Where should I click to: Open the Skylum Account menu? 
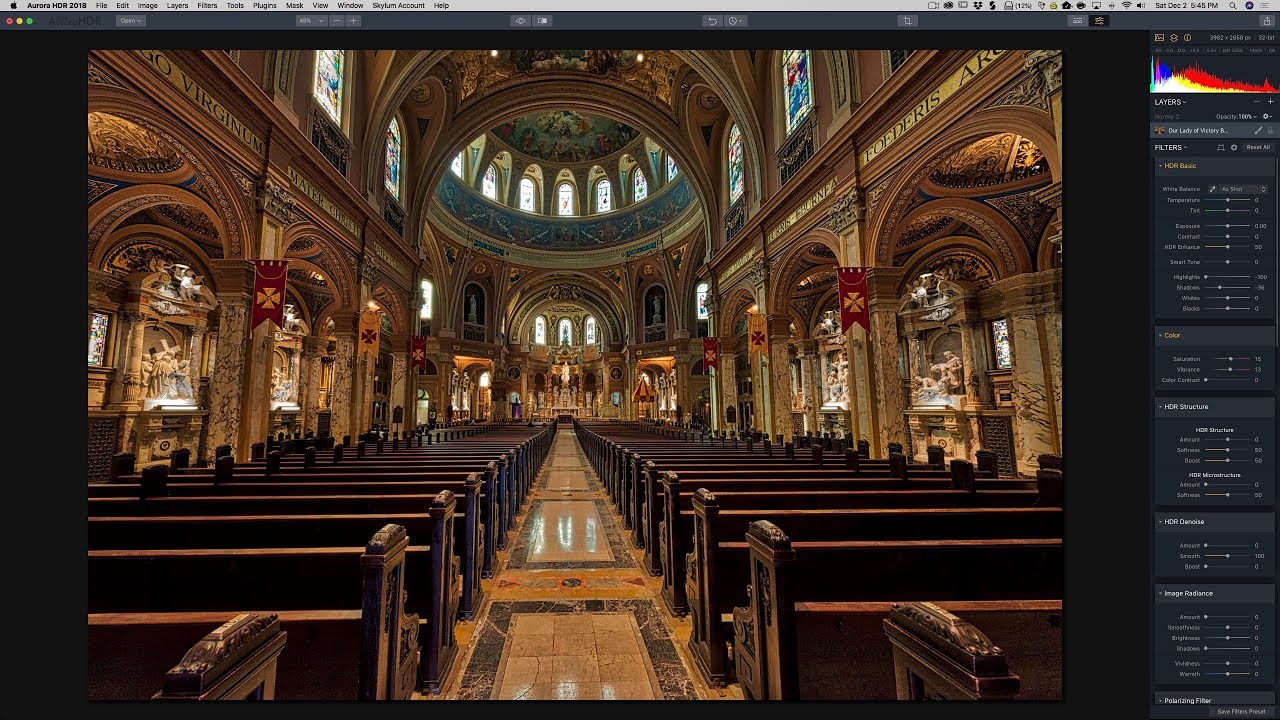[398, 5]
